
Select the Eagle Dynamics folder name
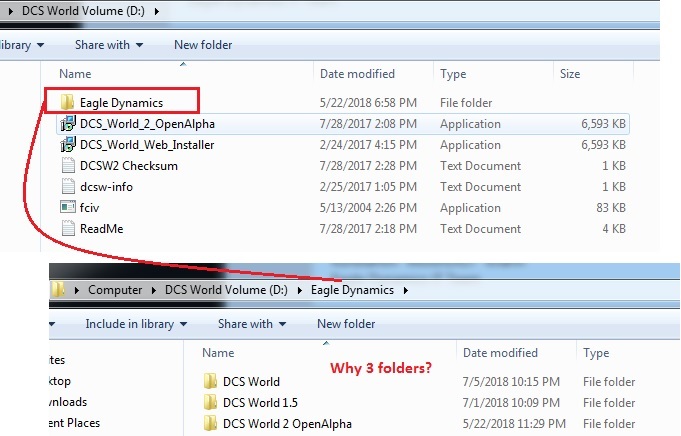[x=121, y=102]
